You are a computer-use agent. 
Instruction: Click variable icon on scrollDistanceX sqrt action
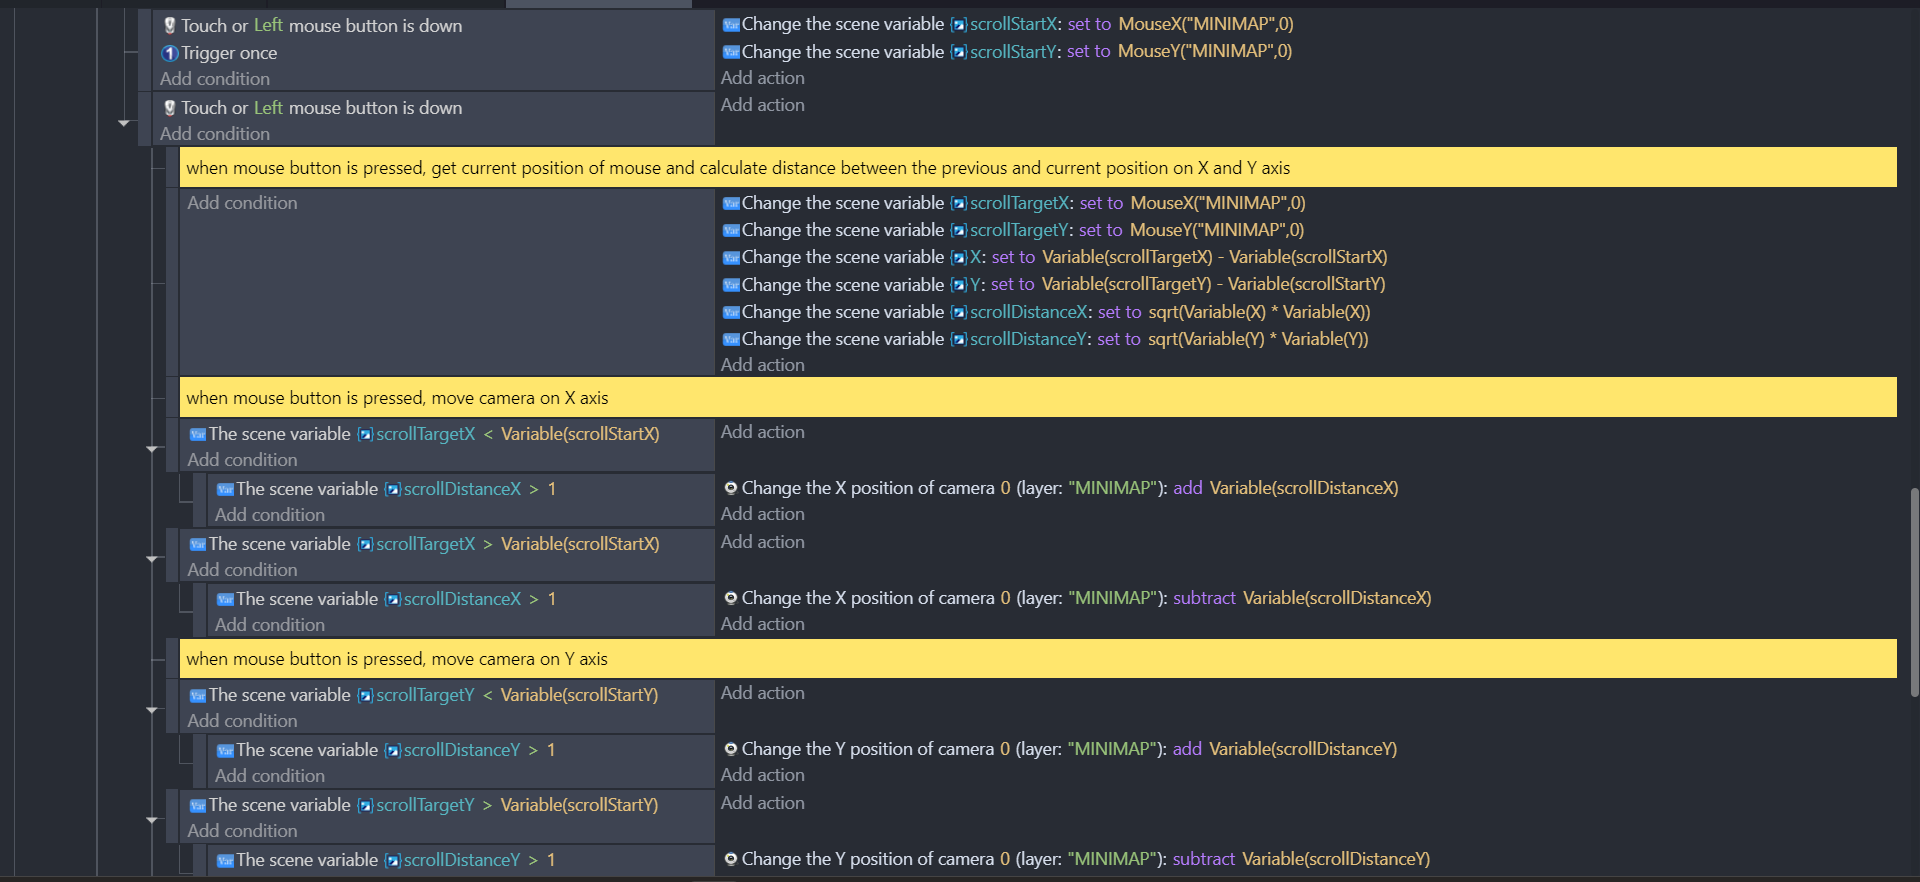coord(731,313)
